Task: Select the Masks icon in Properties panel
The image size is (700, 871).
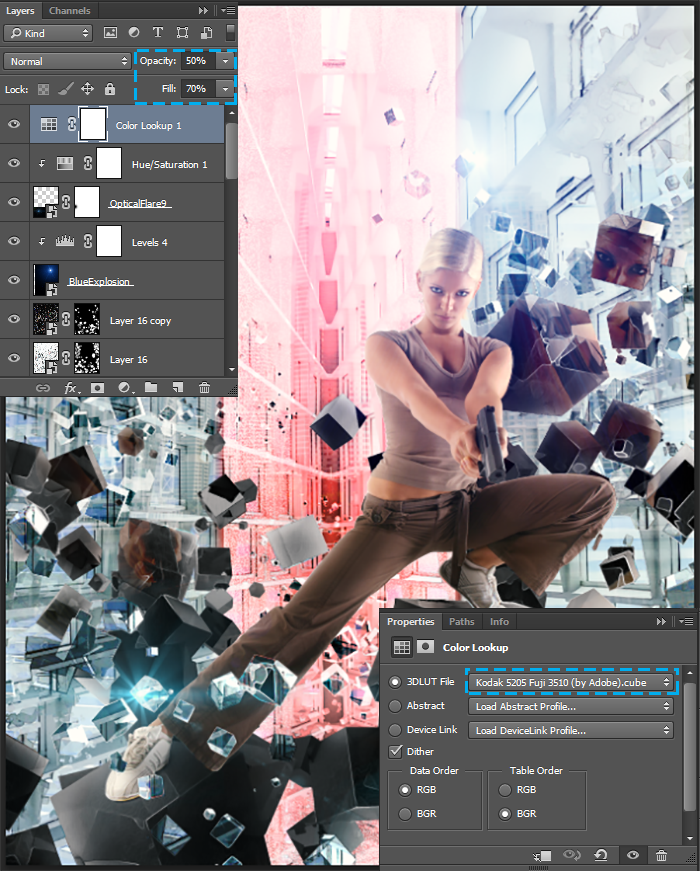Action: [x=426, y=647]
